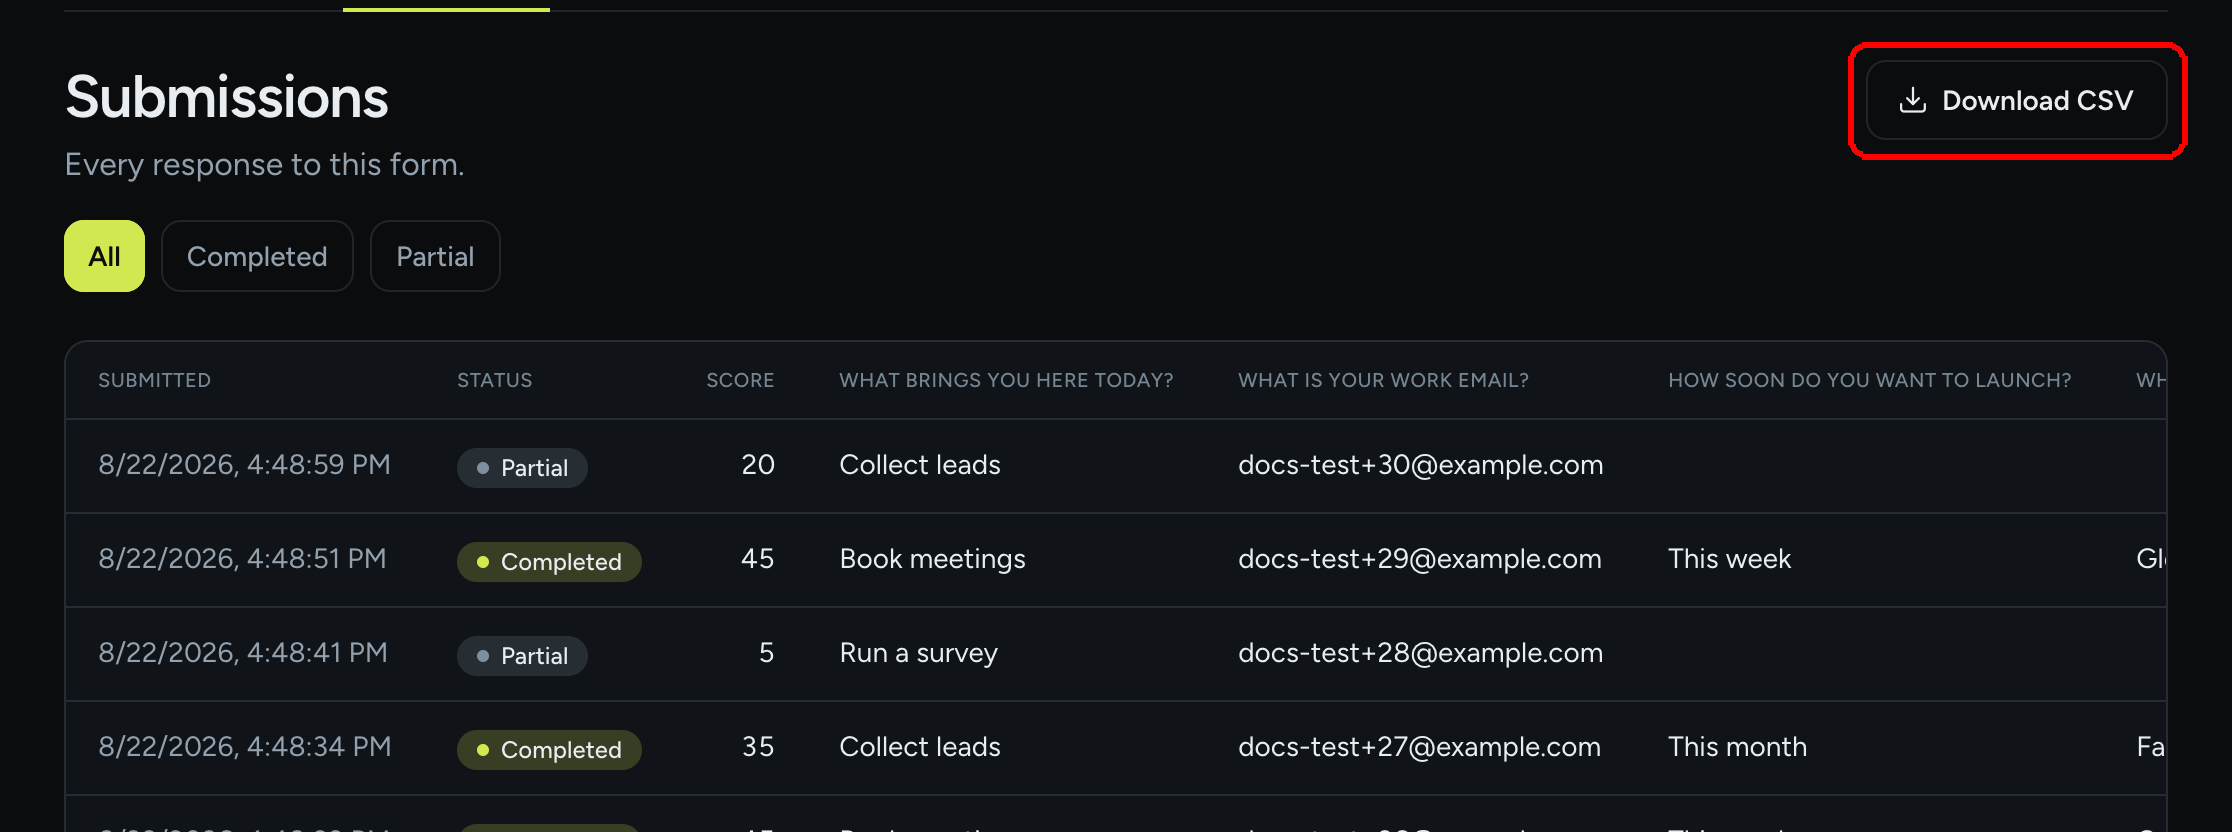Click score value 5
Viewport: 2232px width, 832px height.
(767, 653)
